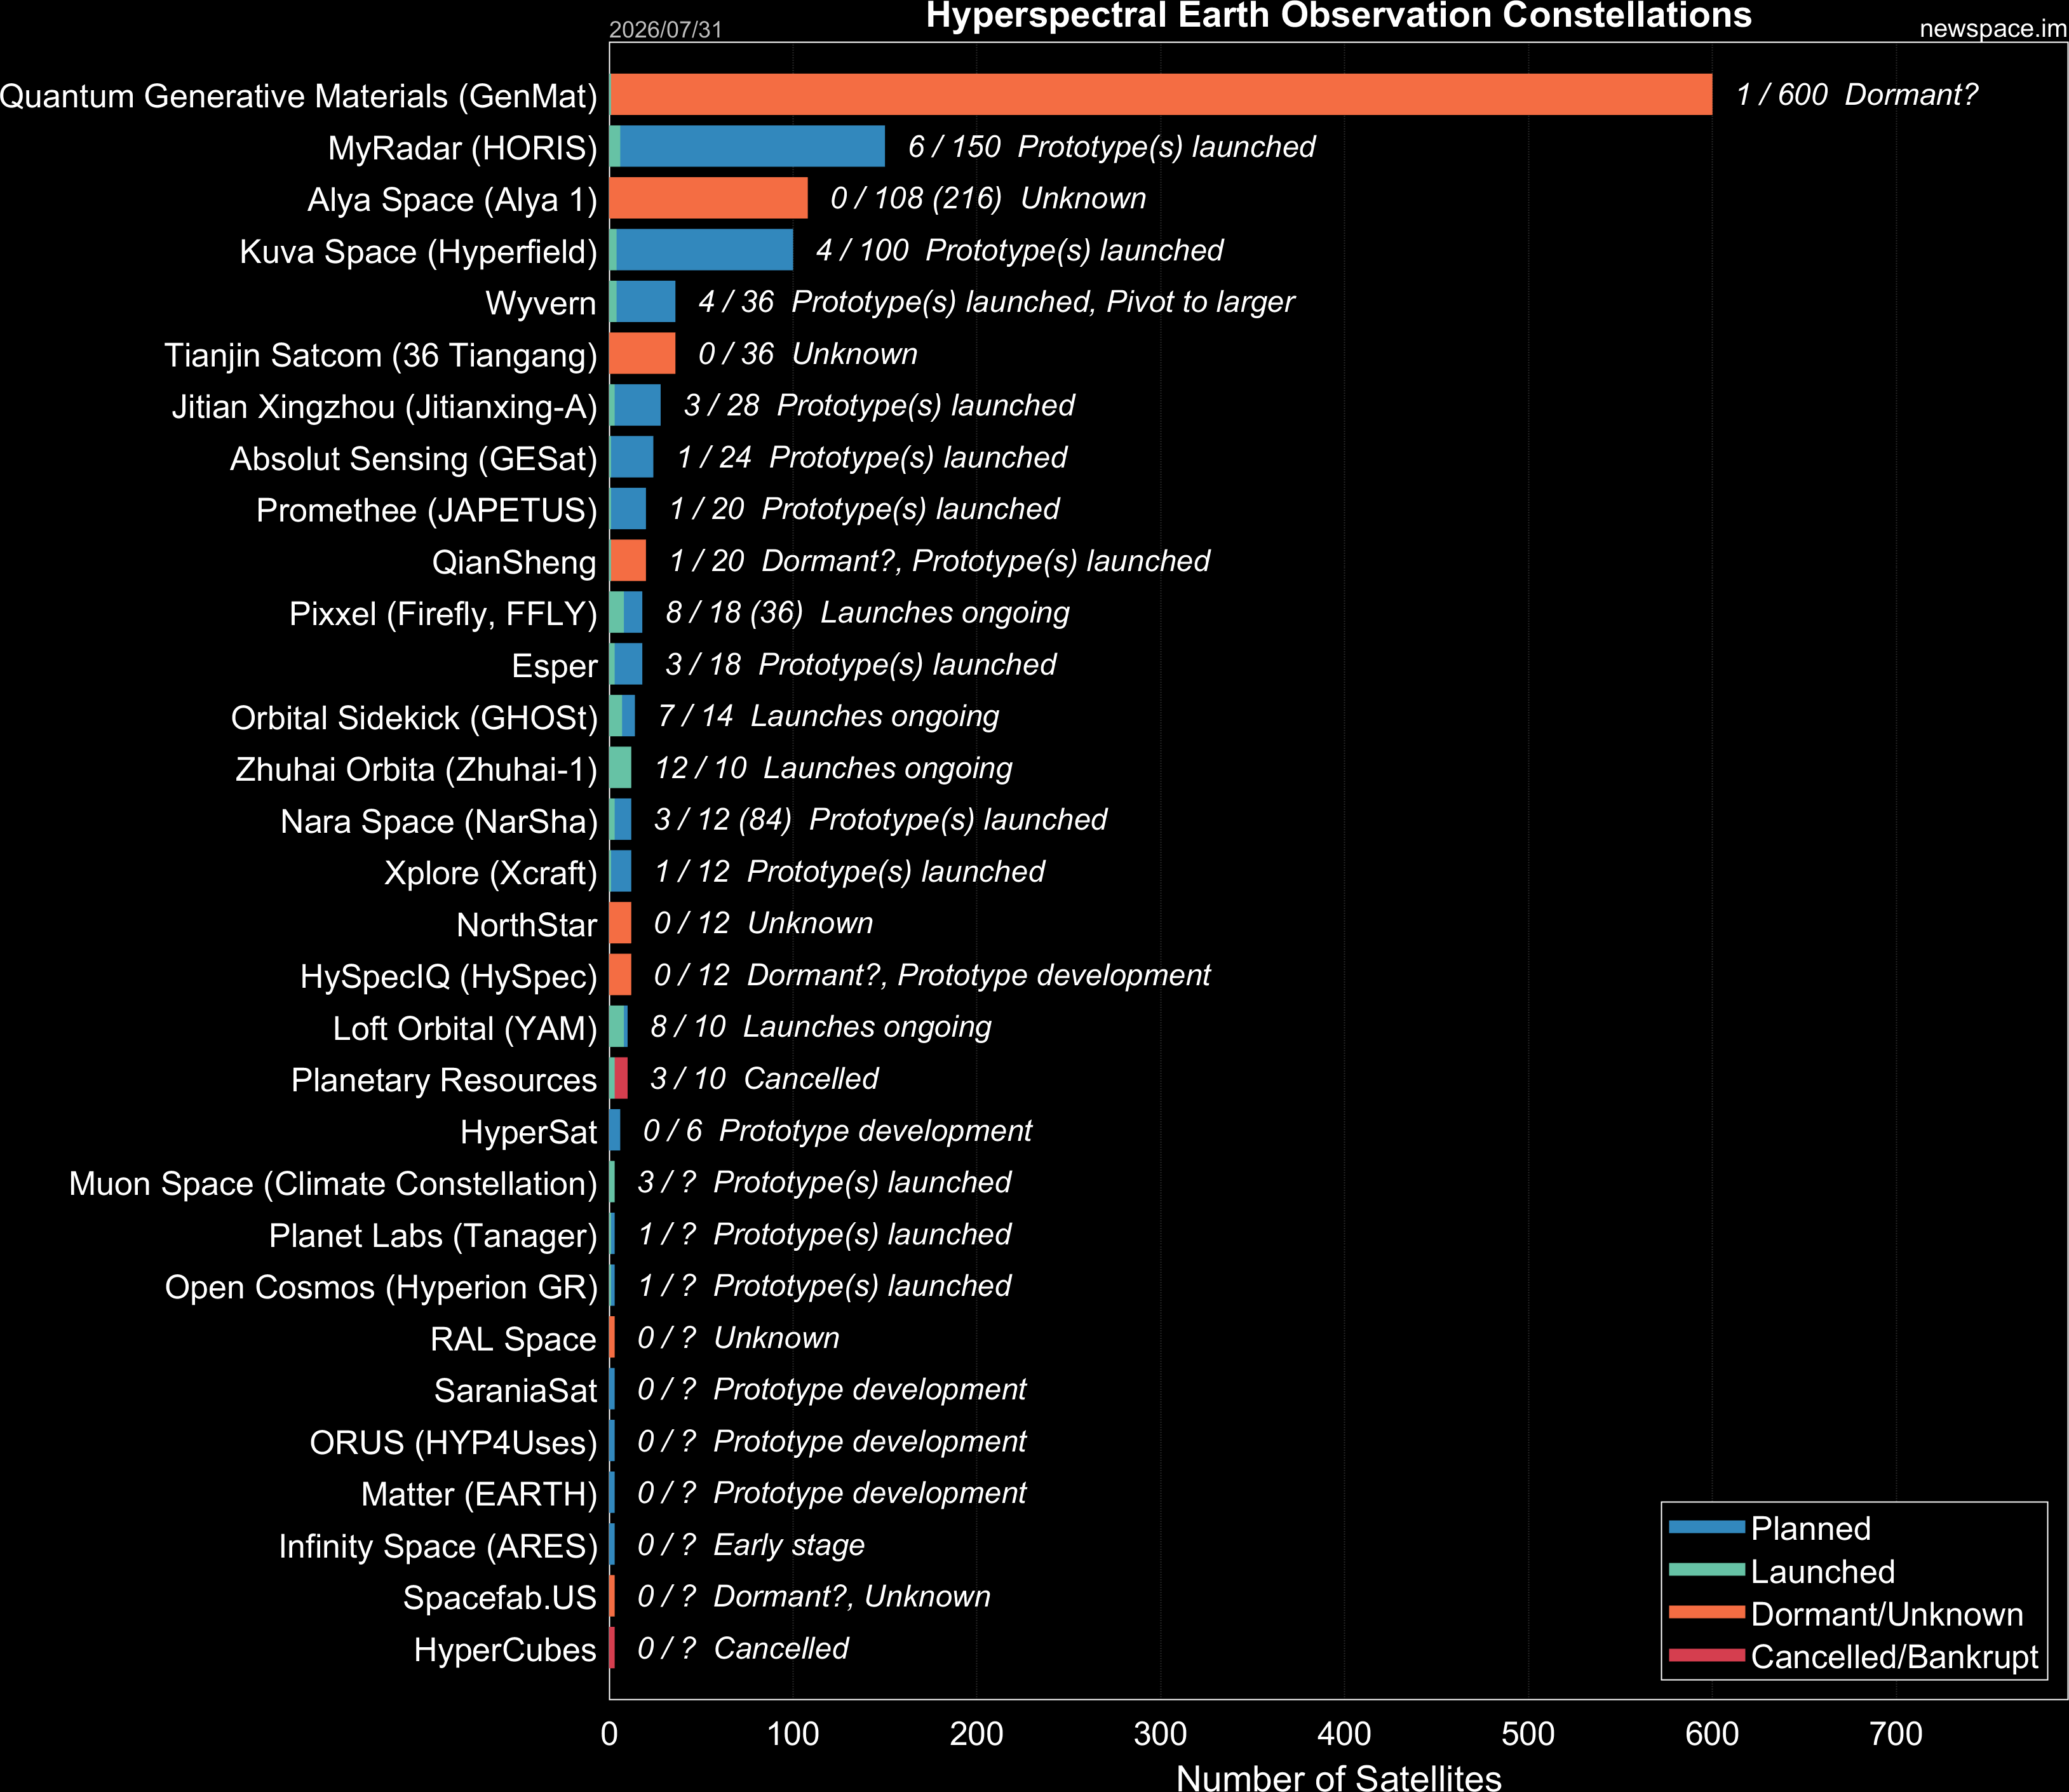
Task: Click the green Launched legend swatch
Action: (x=1706, y=1570)
